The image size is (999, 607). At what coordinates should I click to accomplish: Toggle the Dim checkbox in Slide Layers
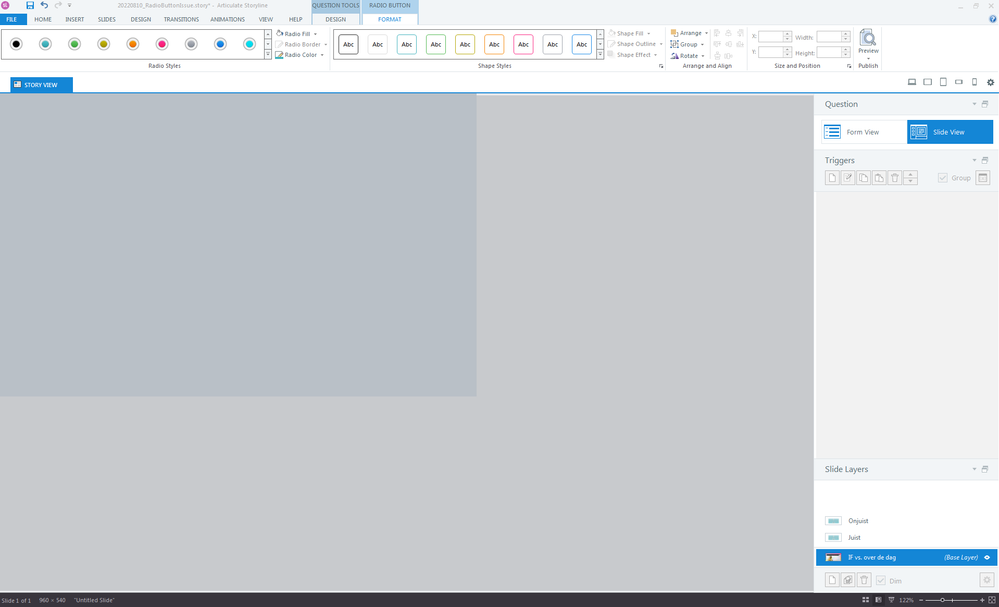tap(880, 580)
